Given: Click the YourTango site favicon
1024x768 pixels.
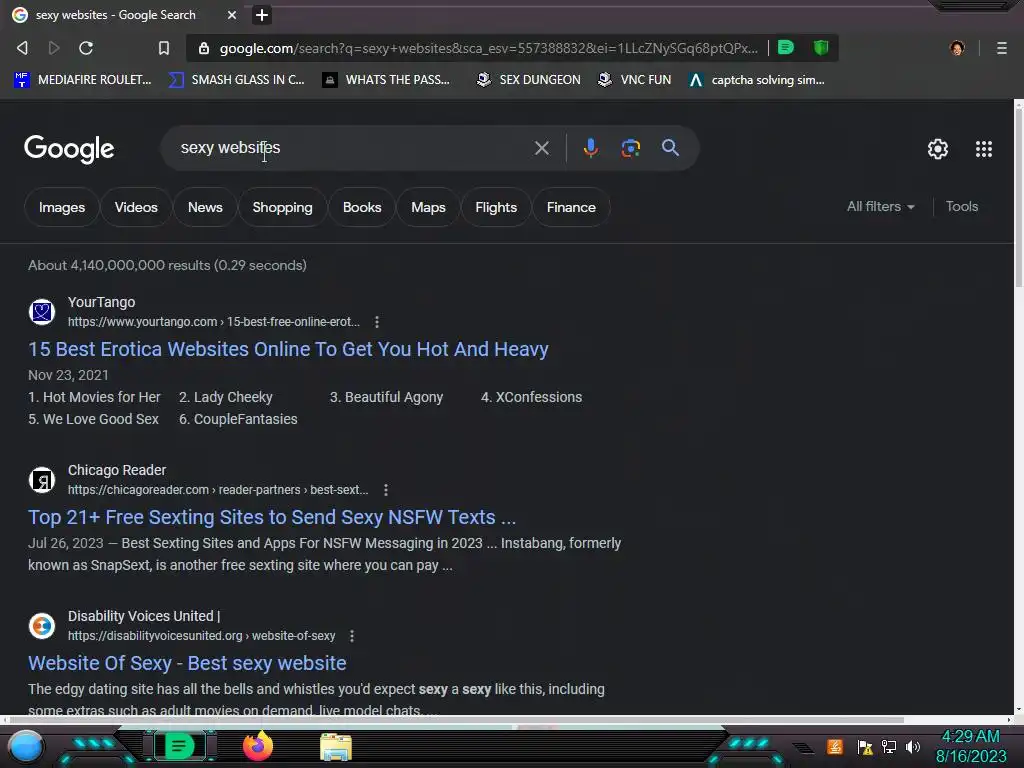Looking at the screenshot, I should (42, 312).
